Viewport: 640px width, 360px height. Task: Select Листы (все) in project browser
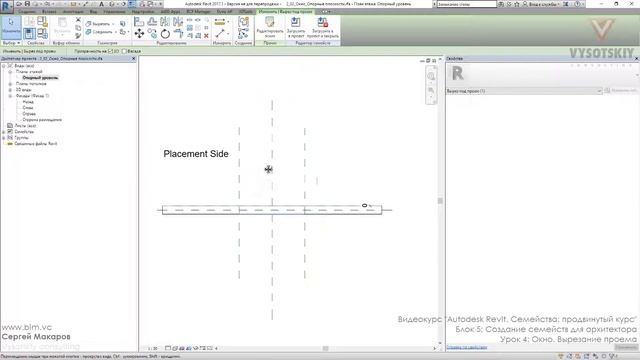click(x=25, y=126)
